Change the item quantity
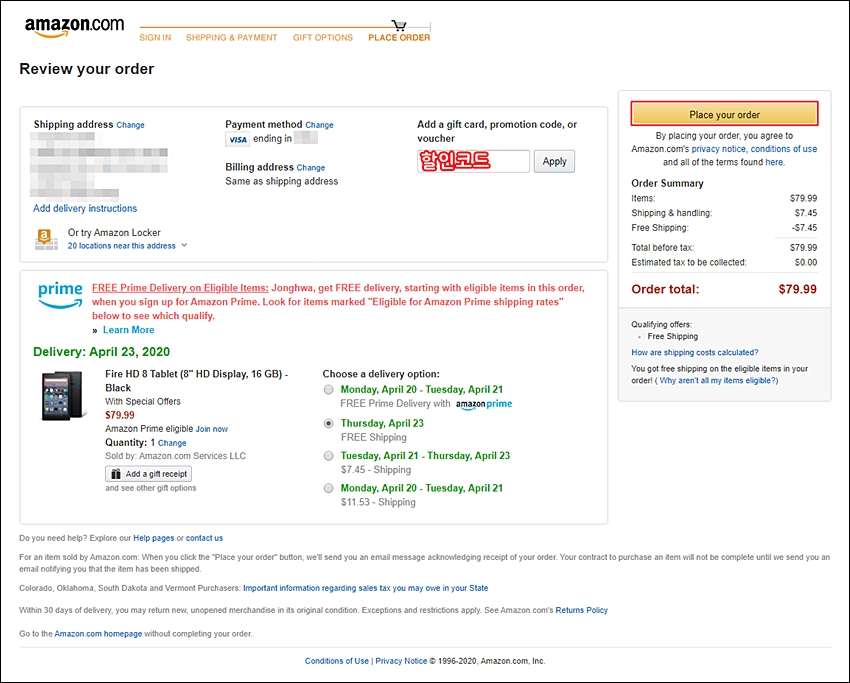 point(172,443)
